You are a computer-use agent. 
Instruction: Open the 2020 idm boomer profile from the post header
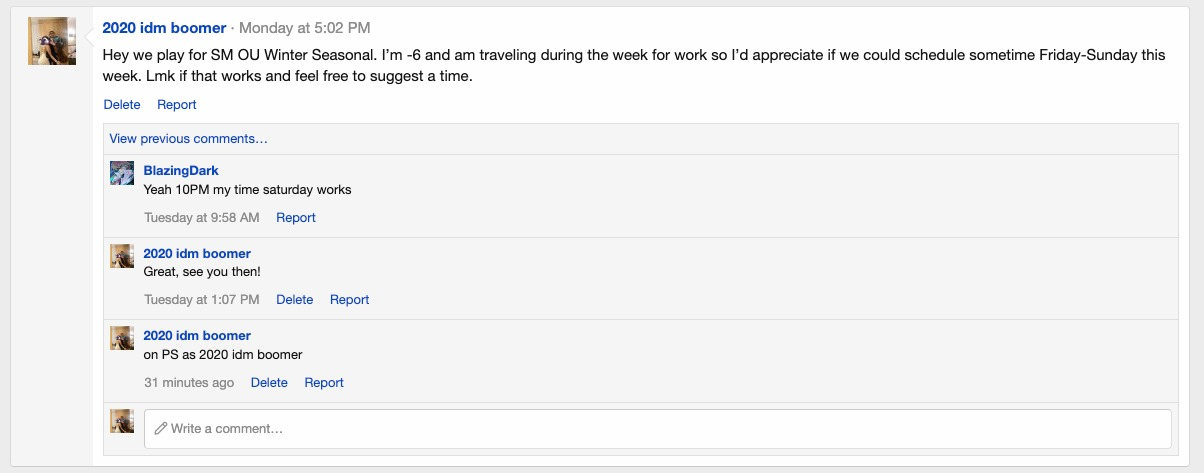coord(165,28)
